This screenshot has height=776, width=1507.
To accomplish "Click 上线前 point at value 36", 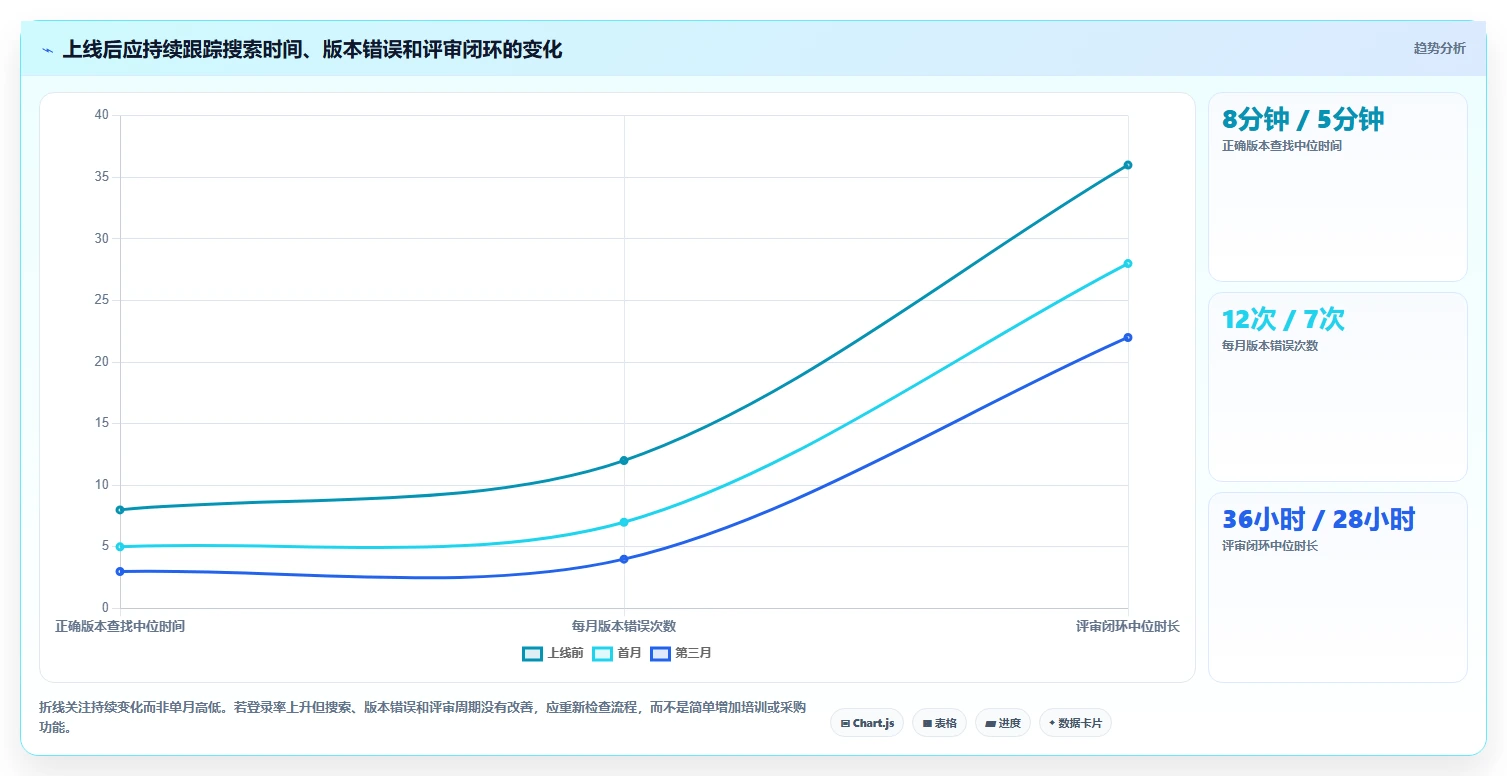I will click(x=1128, y=165).
